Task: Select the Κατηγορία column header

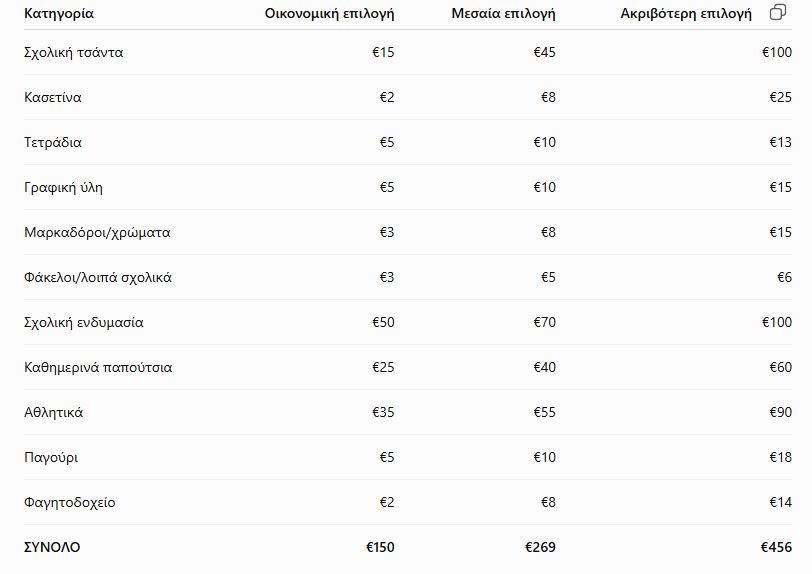Action: [x=59, y=13]
